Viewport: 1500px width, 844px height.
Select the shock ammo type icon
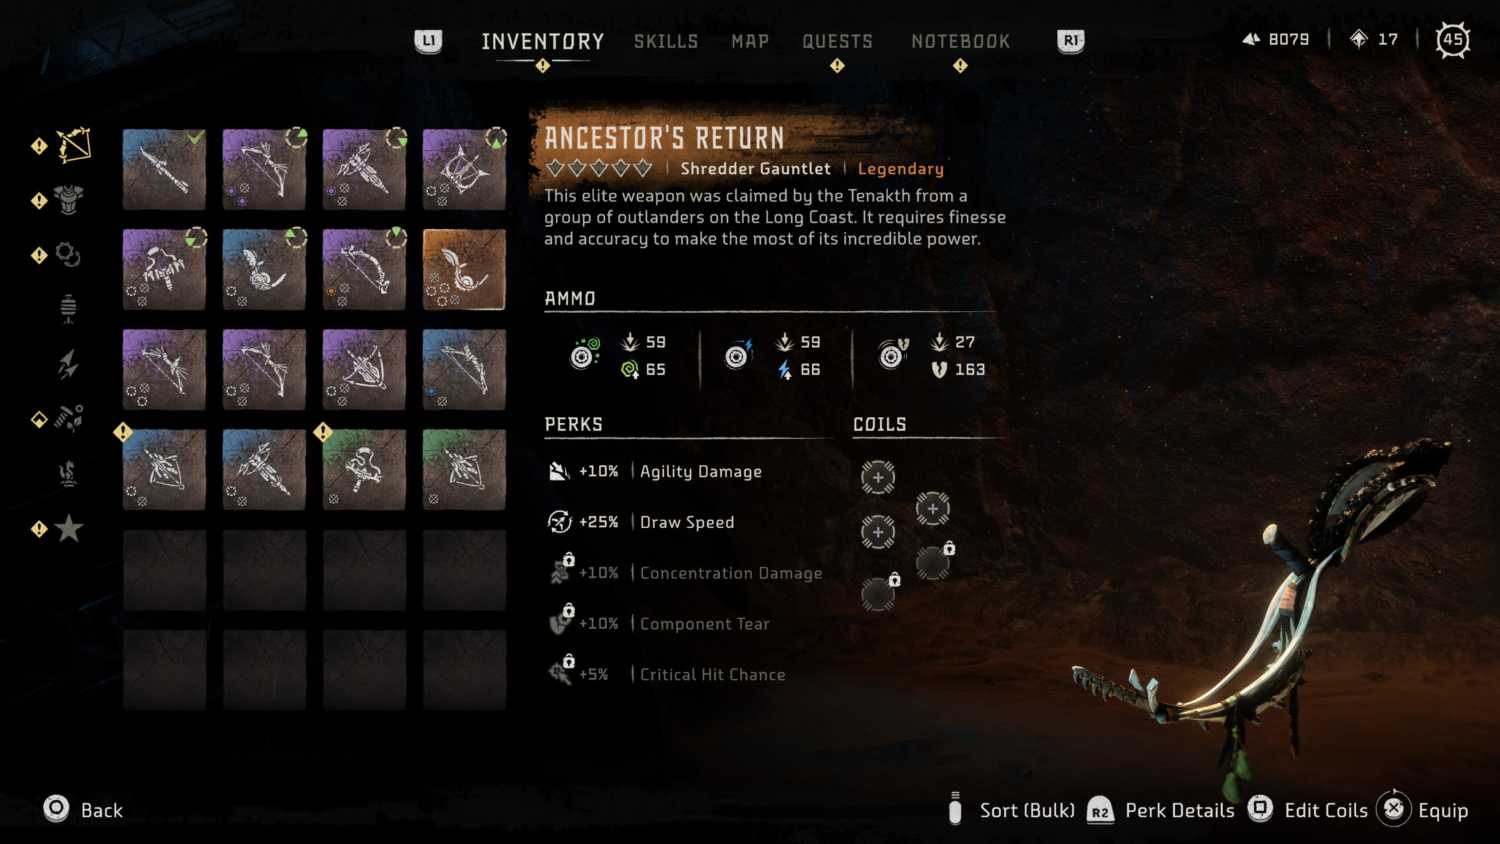click(739, 354)
